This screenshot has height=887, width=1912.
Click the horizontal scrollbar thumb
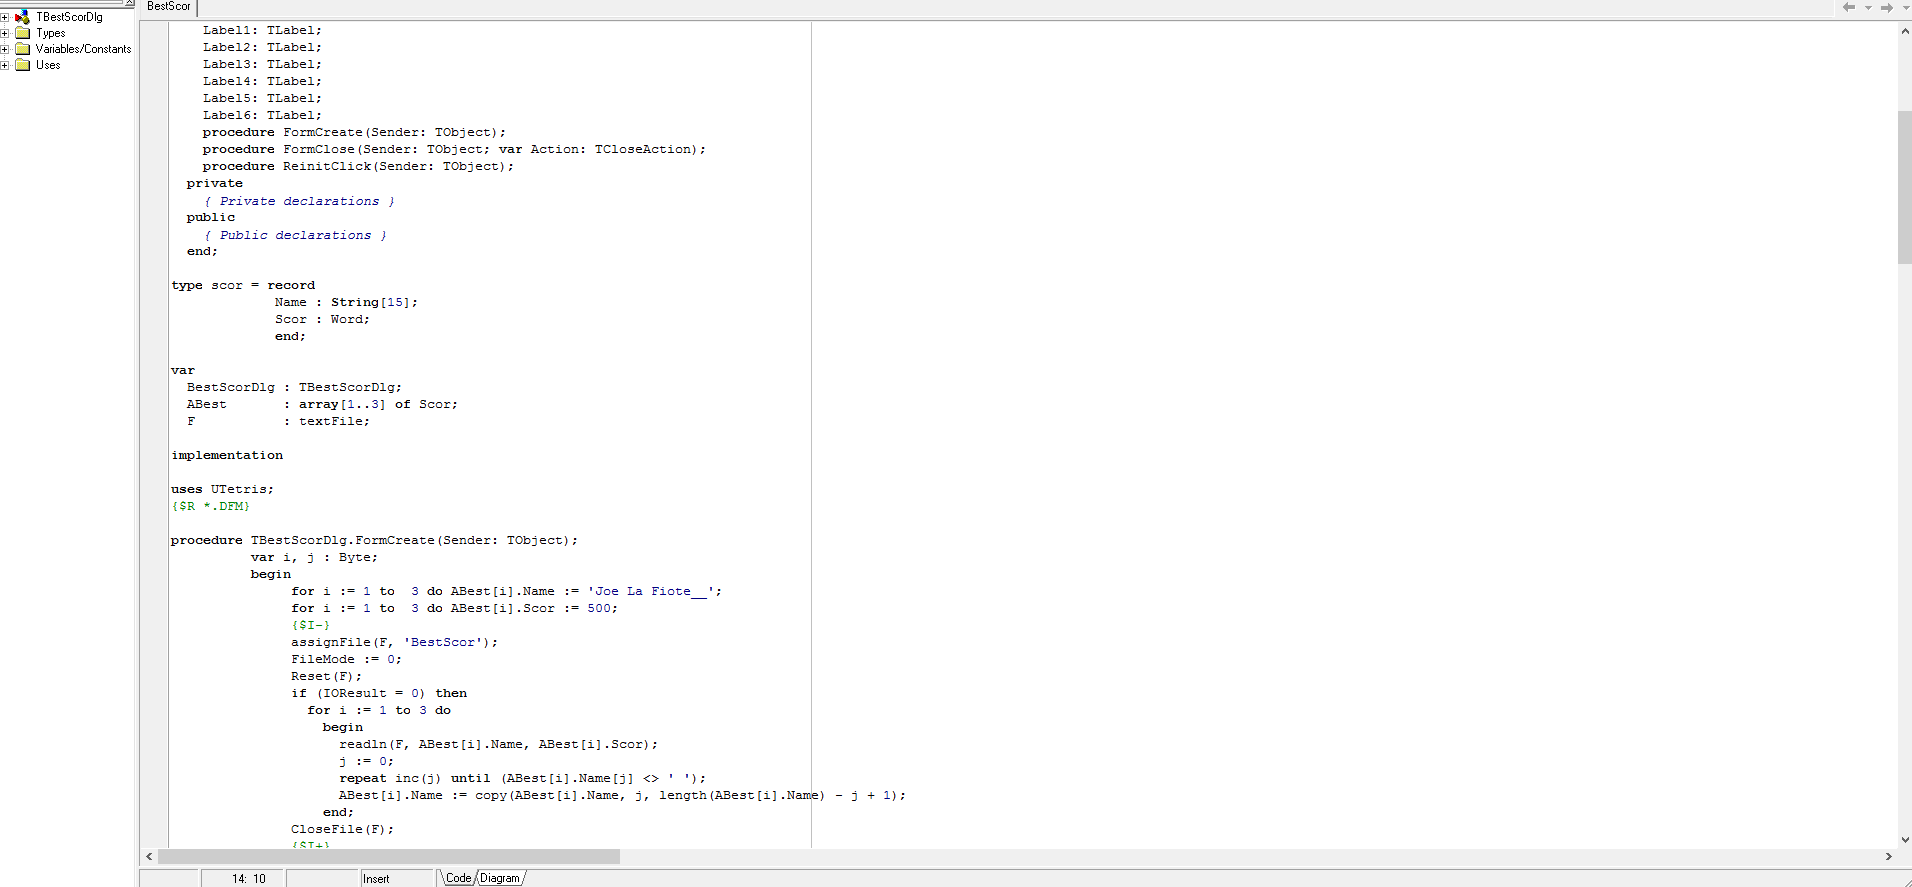tap(388, 856)
